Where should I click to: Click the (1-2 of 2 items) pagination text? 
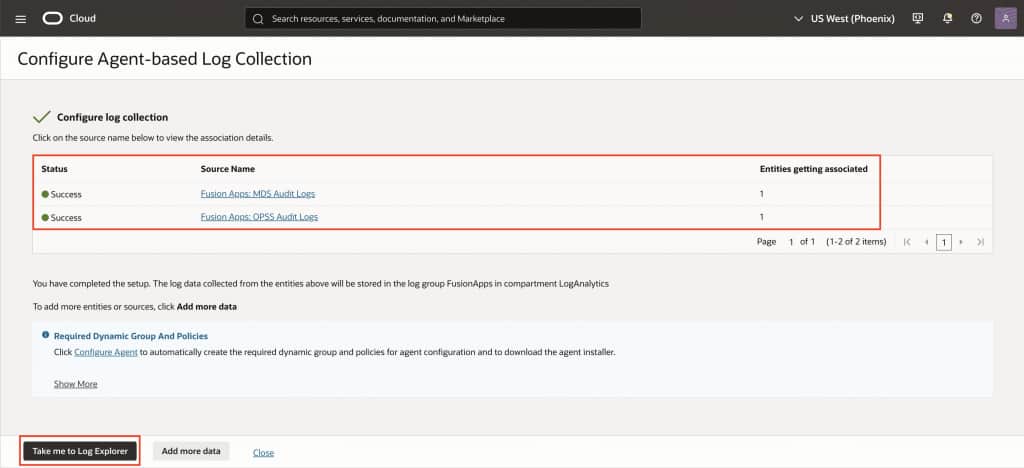[856, 242]
